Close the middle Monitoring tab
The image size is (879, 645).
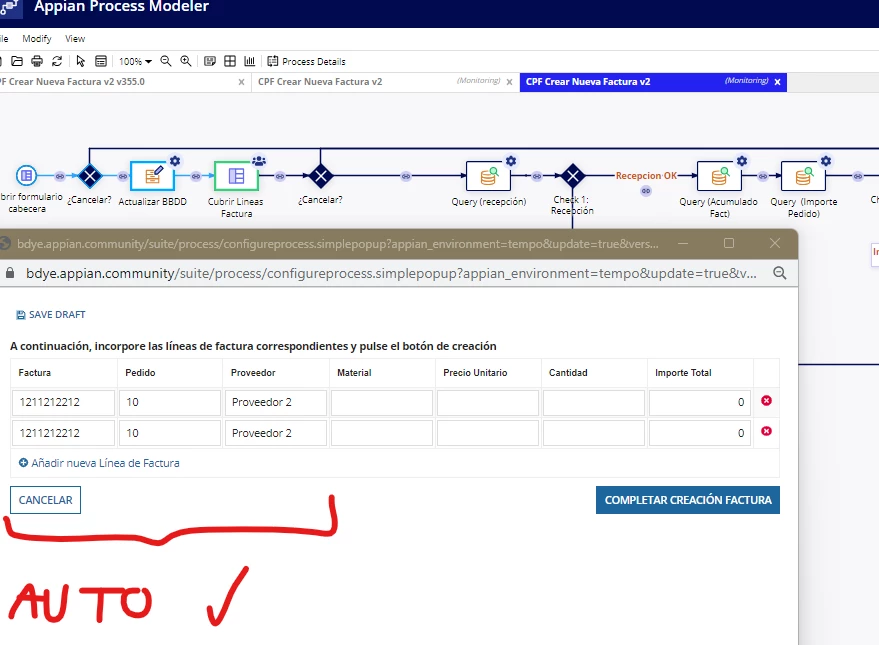(509, 82)
